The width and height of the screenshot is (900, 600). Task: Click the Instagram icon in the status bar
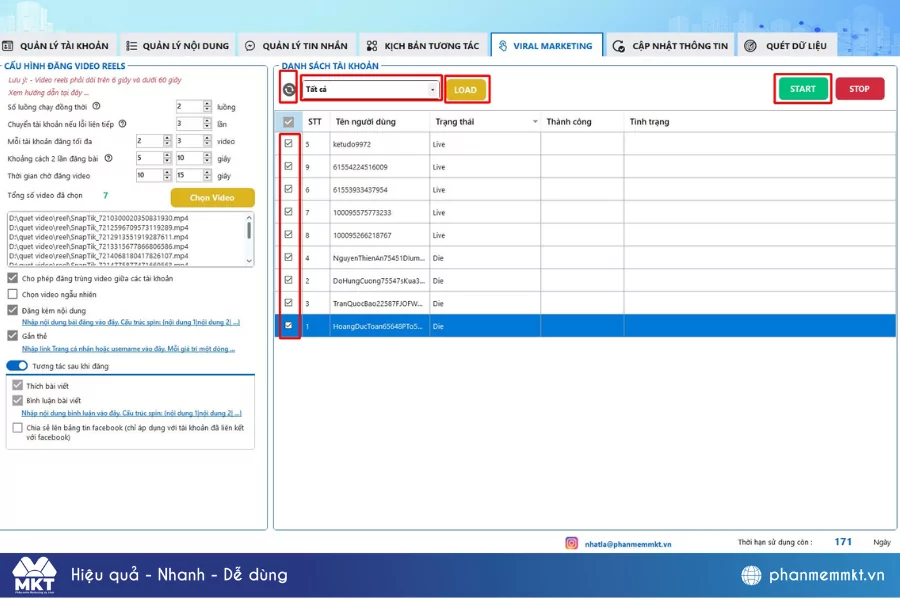tap(572, 543)
